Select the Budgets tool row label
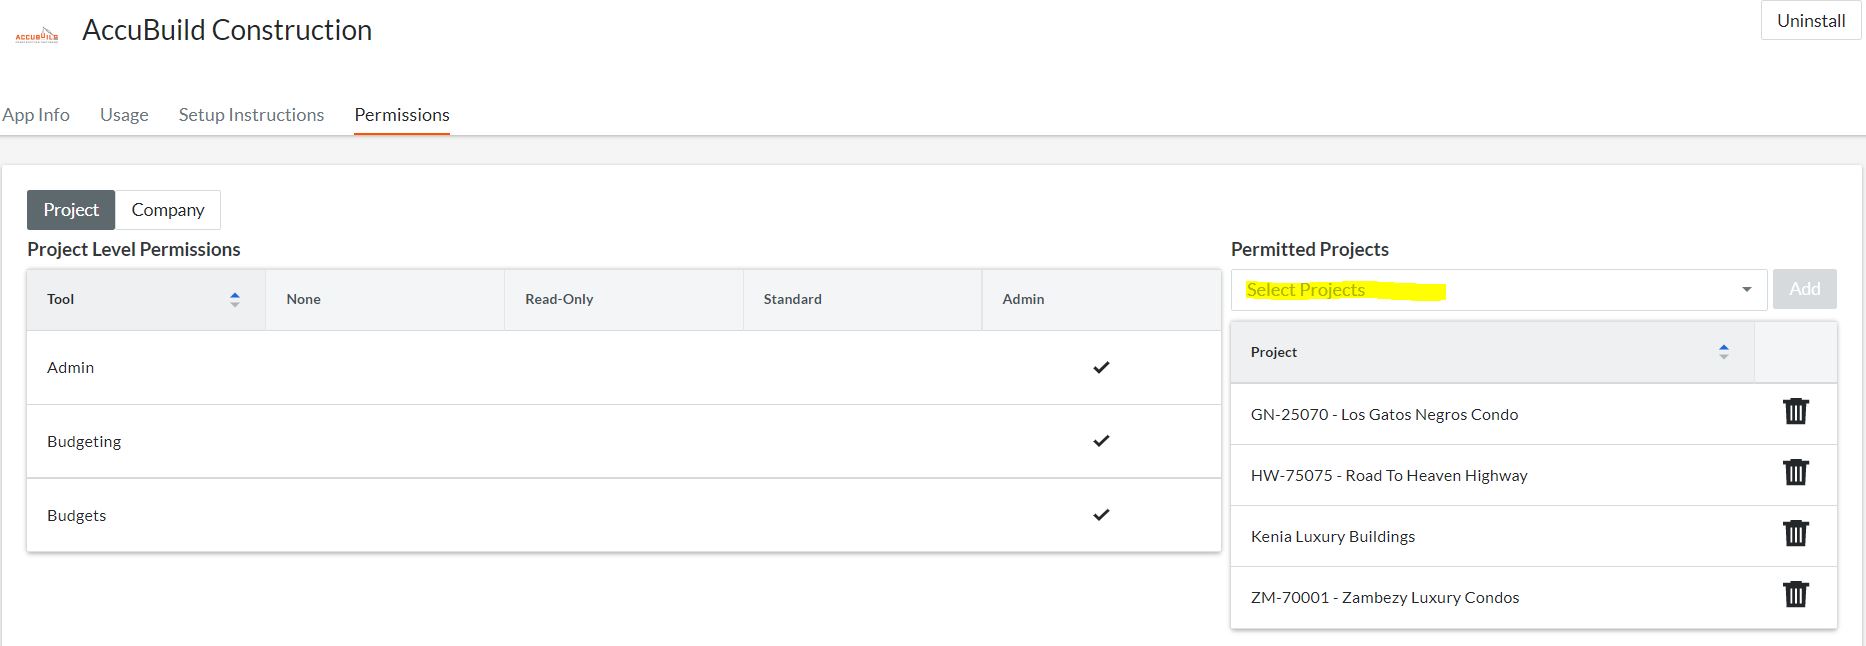Viewport: 1866px width, 646px height. tap(76, 516)
